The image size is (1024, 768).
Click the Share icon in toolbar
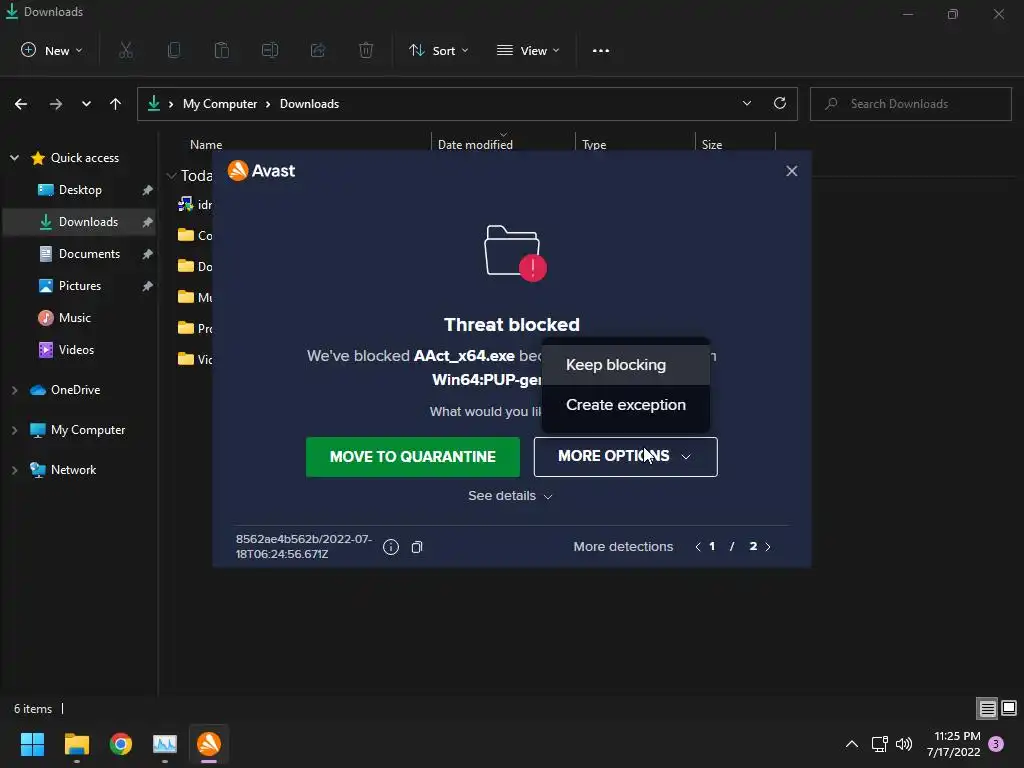pyautogui.click(x=318, y=50)
